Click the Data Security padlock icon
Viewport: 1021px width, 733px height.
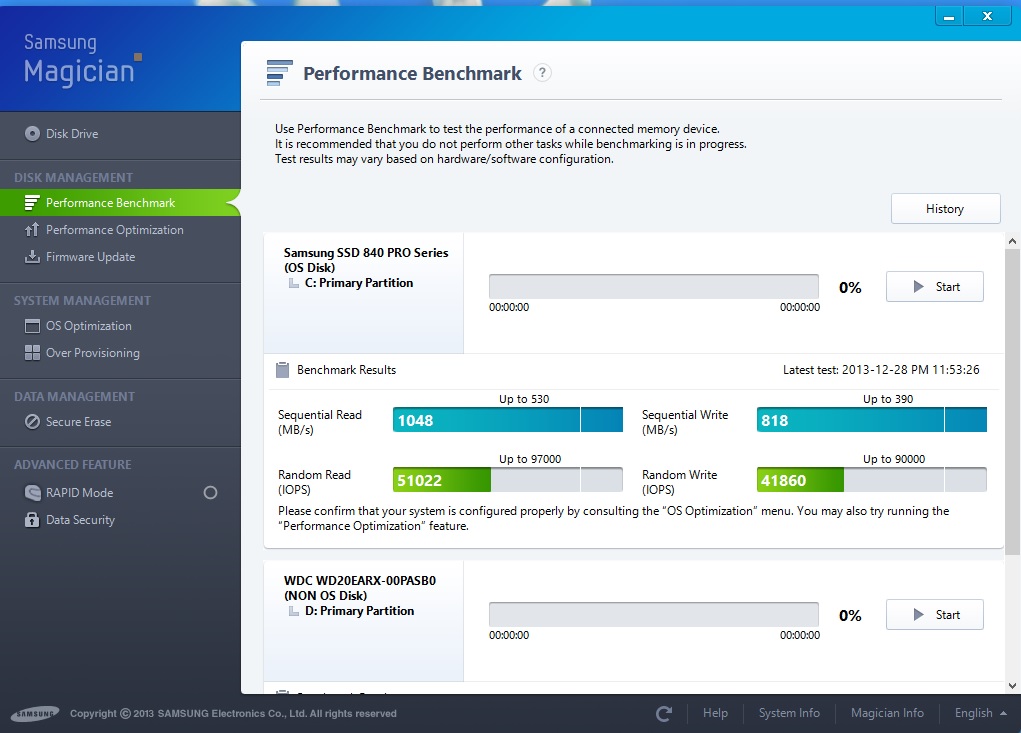click(x=32, y=519)
